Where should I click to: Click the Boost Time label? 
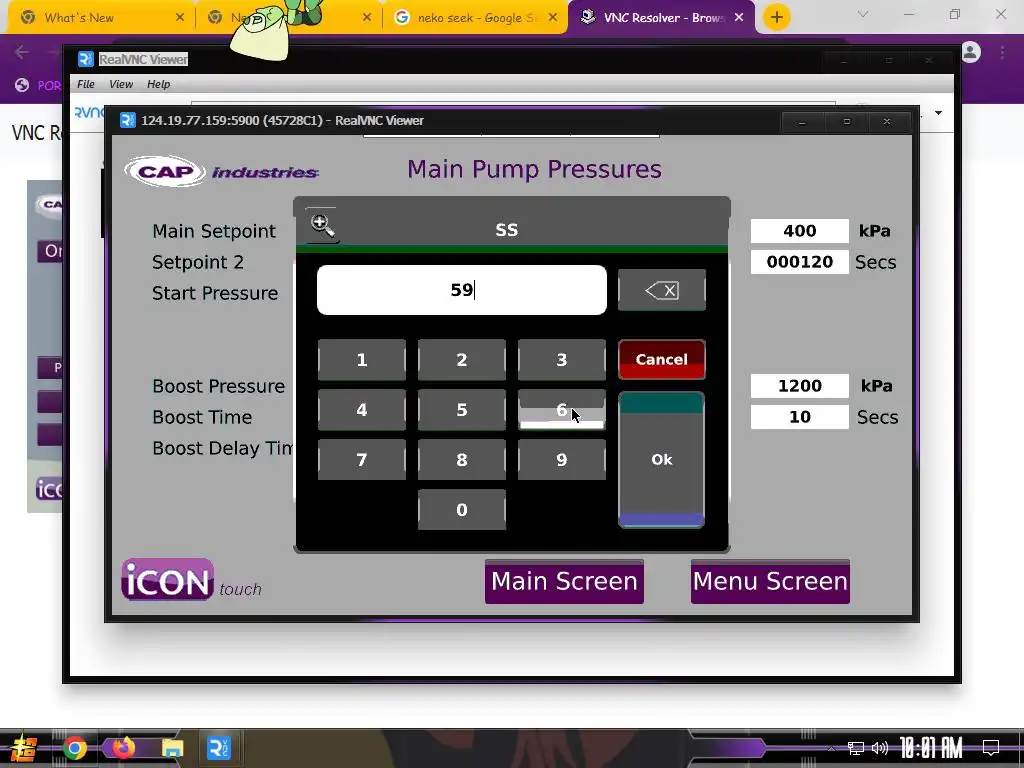click(x=202, y=417)
